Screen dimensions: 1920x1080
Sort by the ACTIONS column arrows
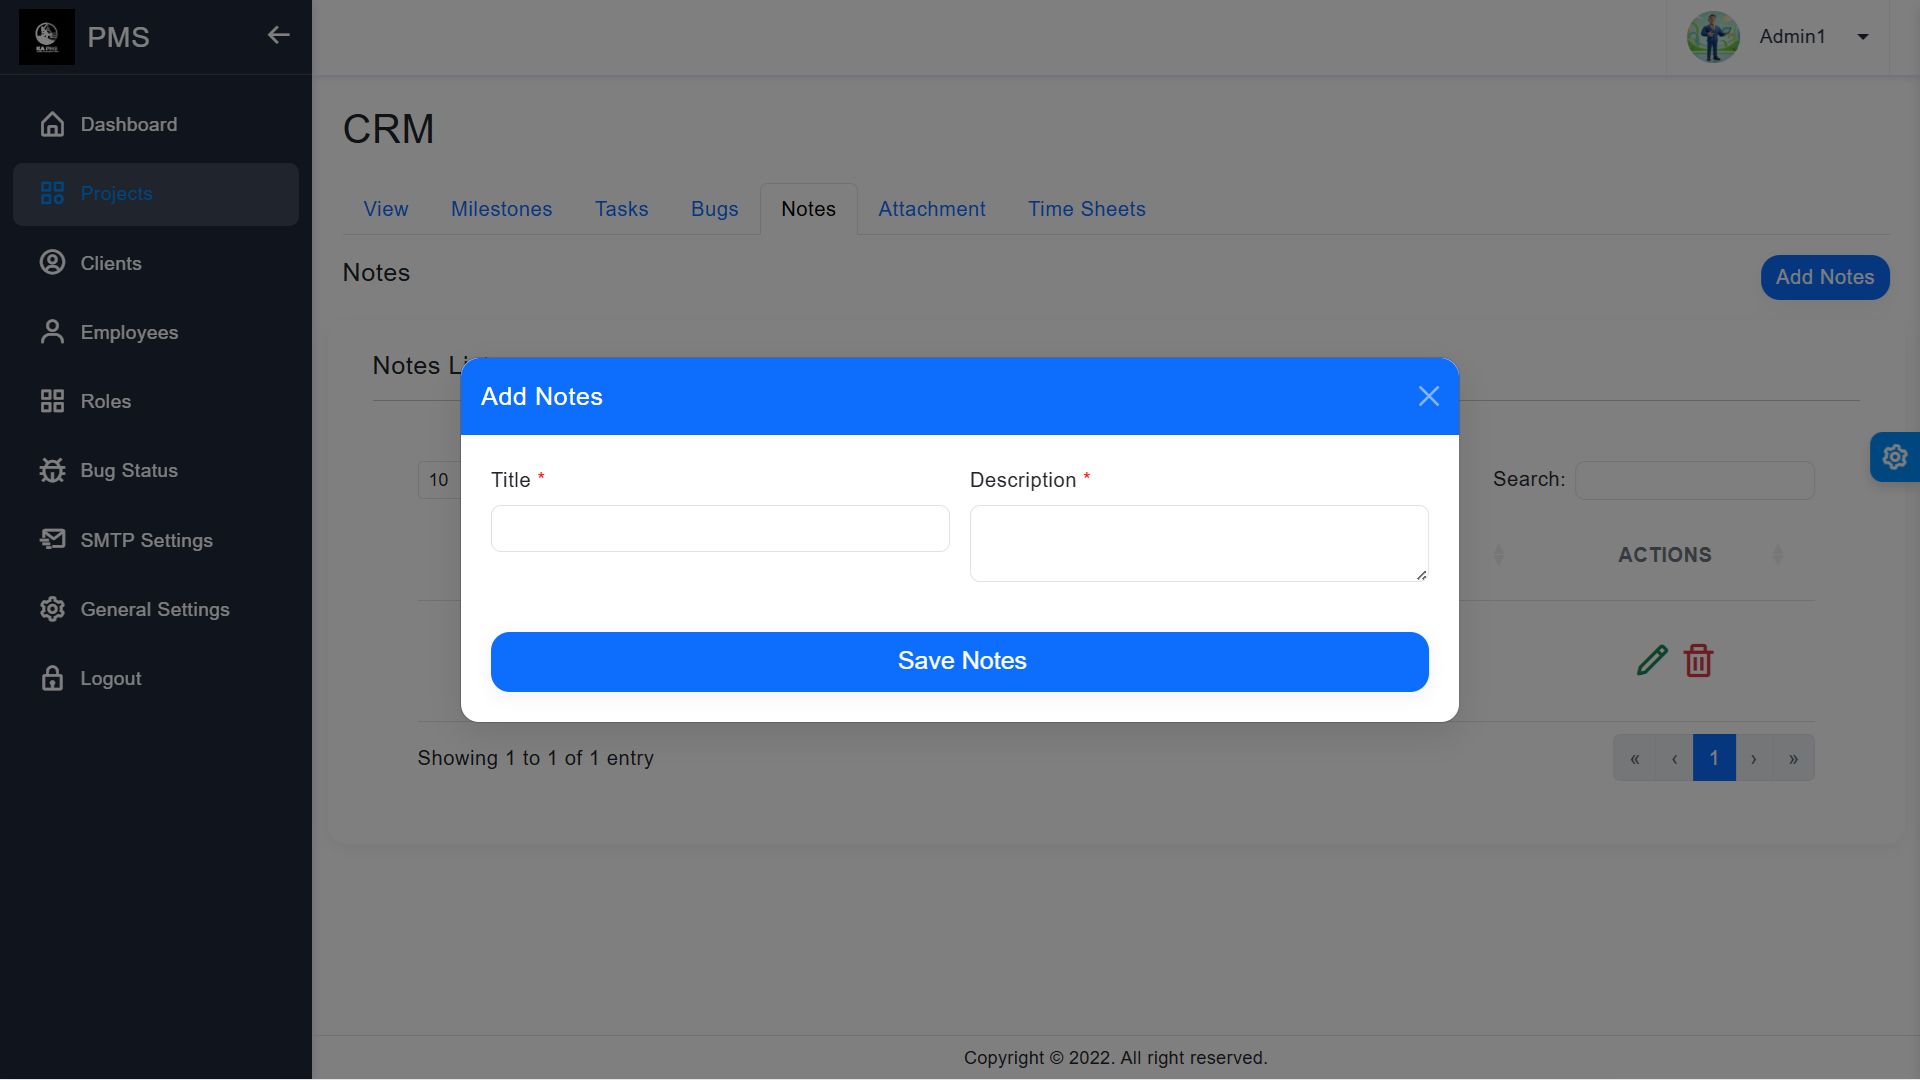coord(1777,555)
